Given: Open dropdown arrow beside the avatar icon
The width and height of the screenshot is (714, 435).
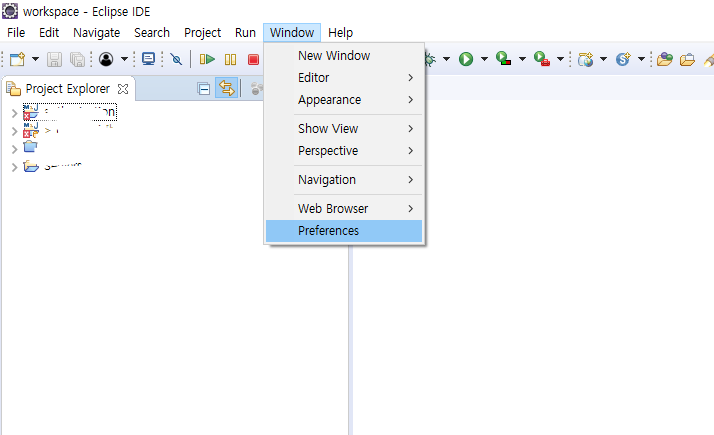Looking at the screenshot, I should 124,59.
